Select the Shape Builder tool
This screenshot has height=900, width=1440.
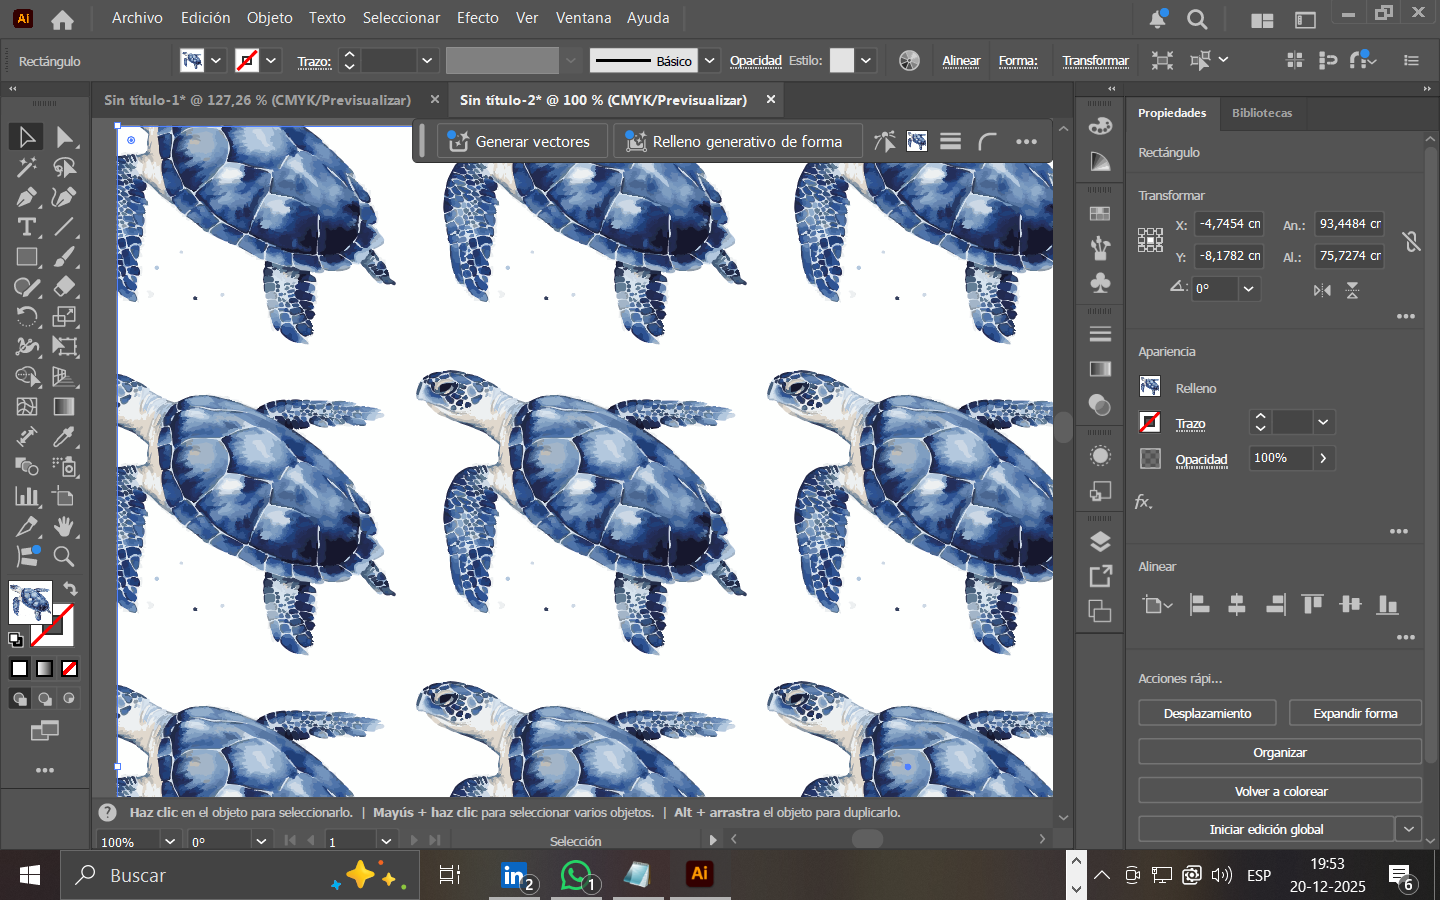pos(27,377)
